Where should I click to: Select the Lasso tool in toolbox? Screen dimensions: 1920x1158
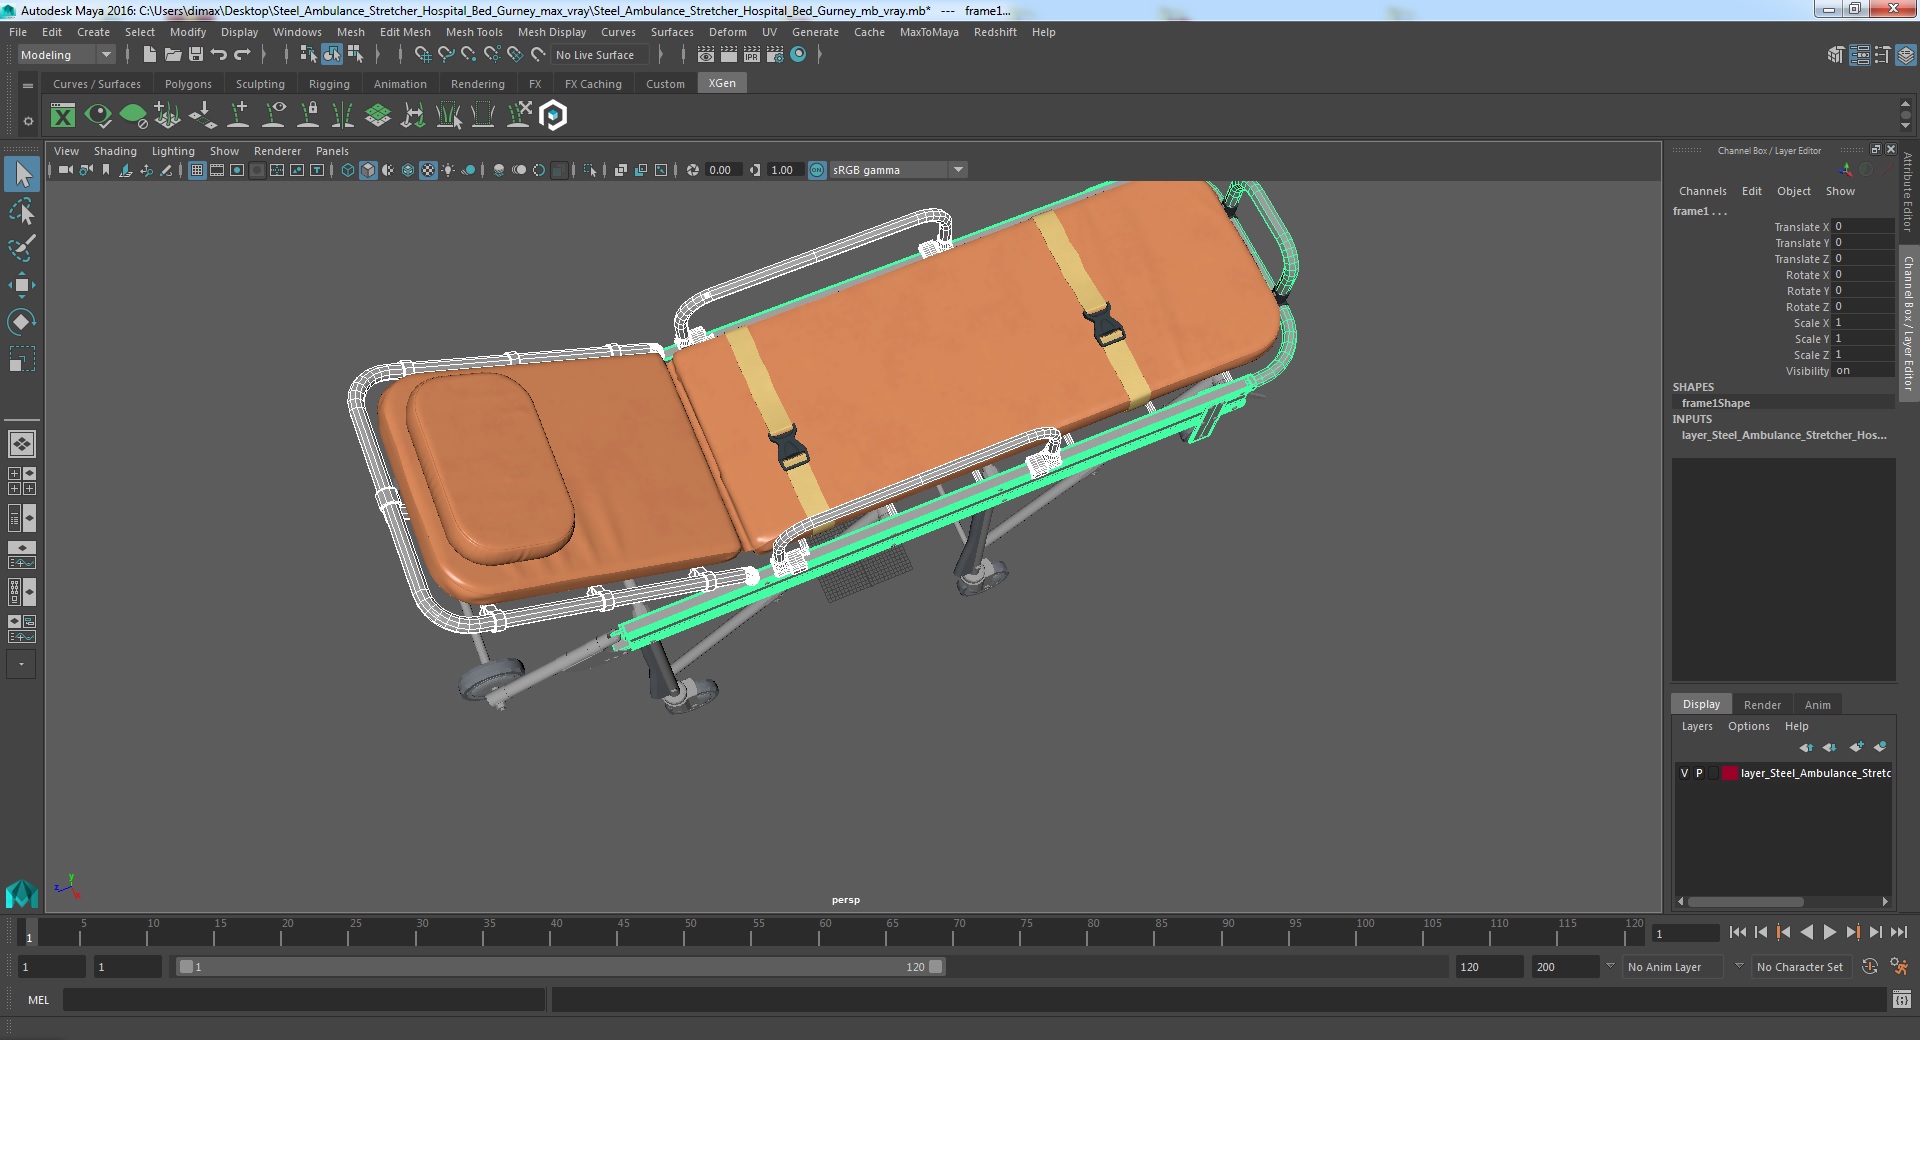pyautogui.click(x=21, y=212)
